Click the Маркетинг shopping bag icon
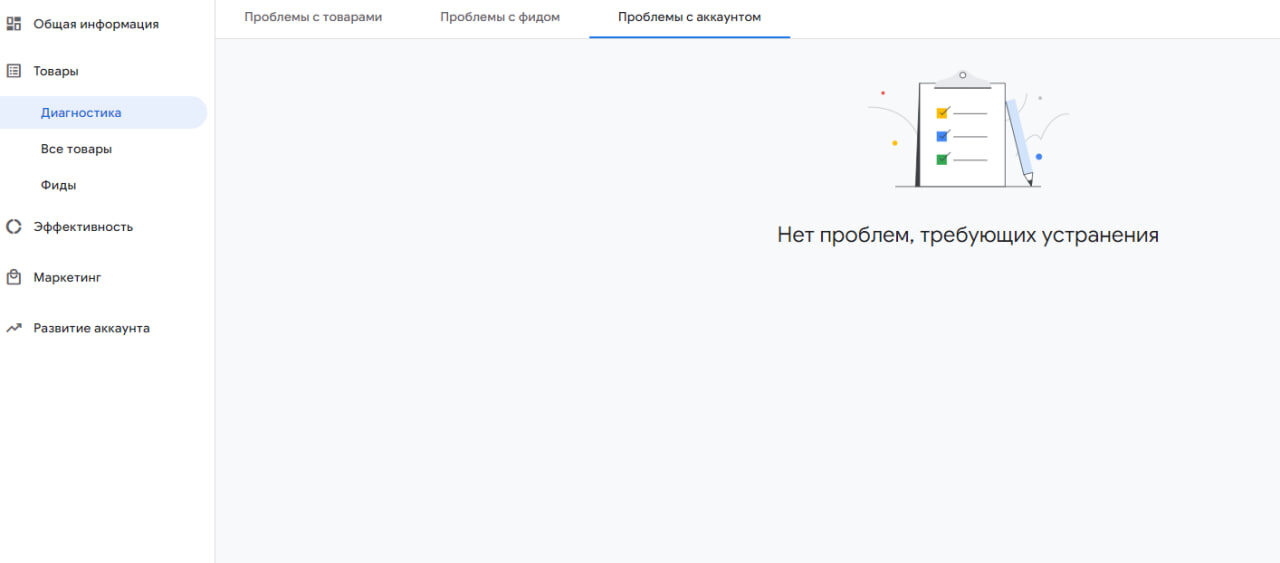1280x563 pixels. coord(14,277)
